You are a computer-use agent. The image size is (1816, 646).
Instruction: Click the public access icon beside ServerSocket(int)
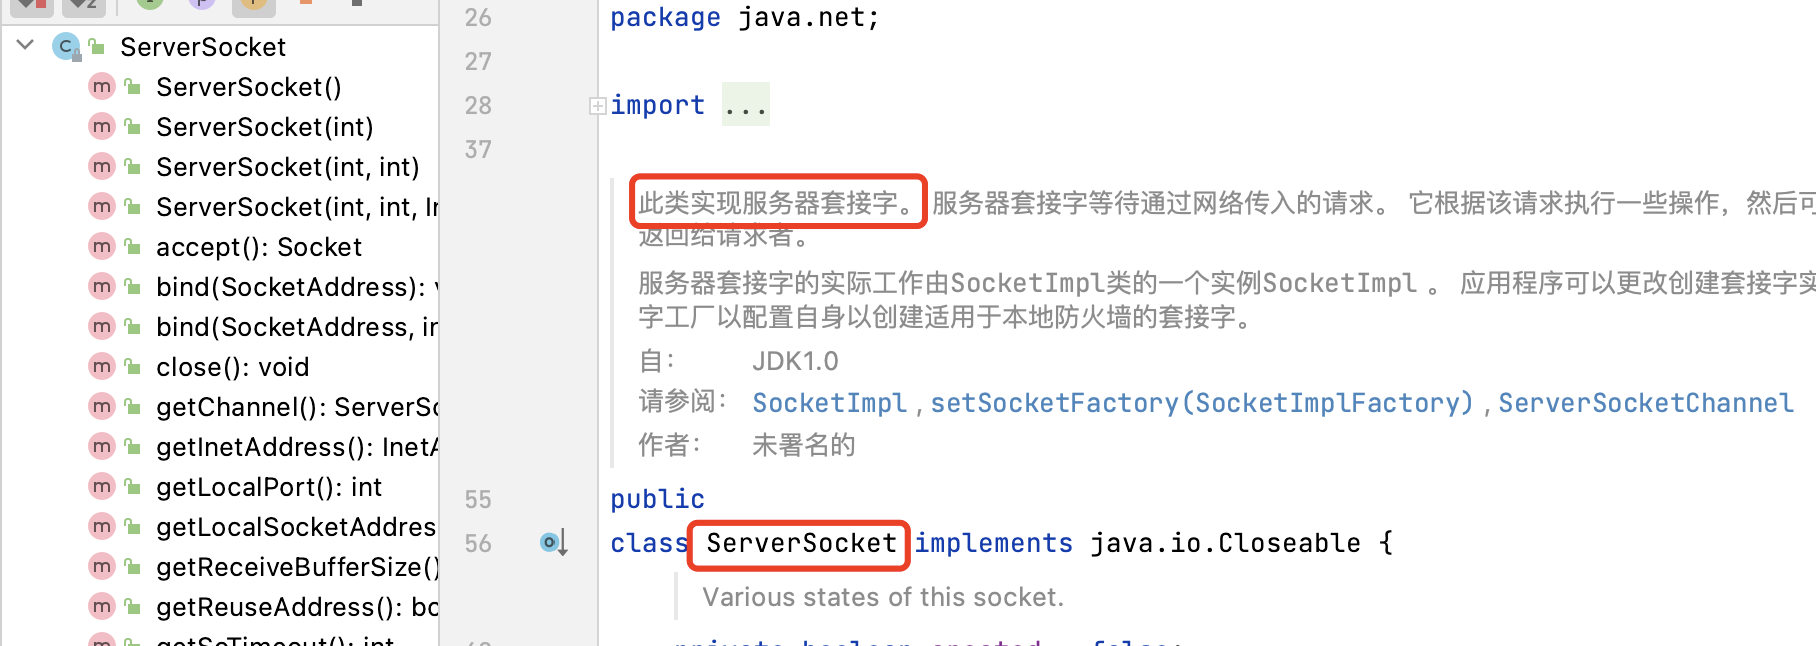132,127
